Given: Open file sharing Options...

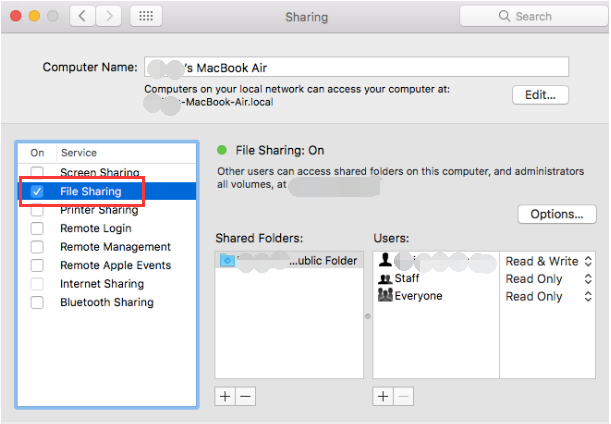Looking at the screenshot, I should [557, 214].
